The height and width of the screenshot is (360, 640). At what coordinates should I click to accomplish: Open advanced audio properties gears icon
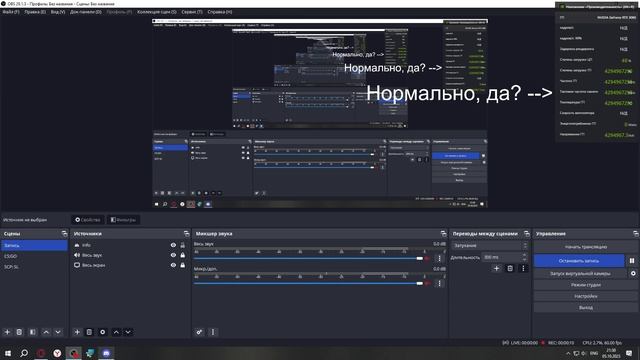coord(199,332)
